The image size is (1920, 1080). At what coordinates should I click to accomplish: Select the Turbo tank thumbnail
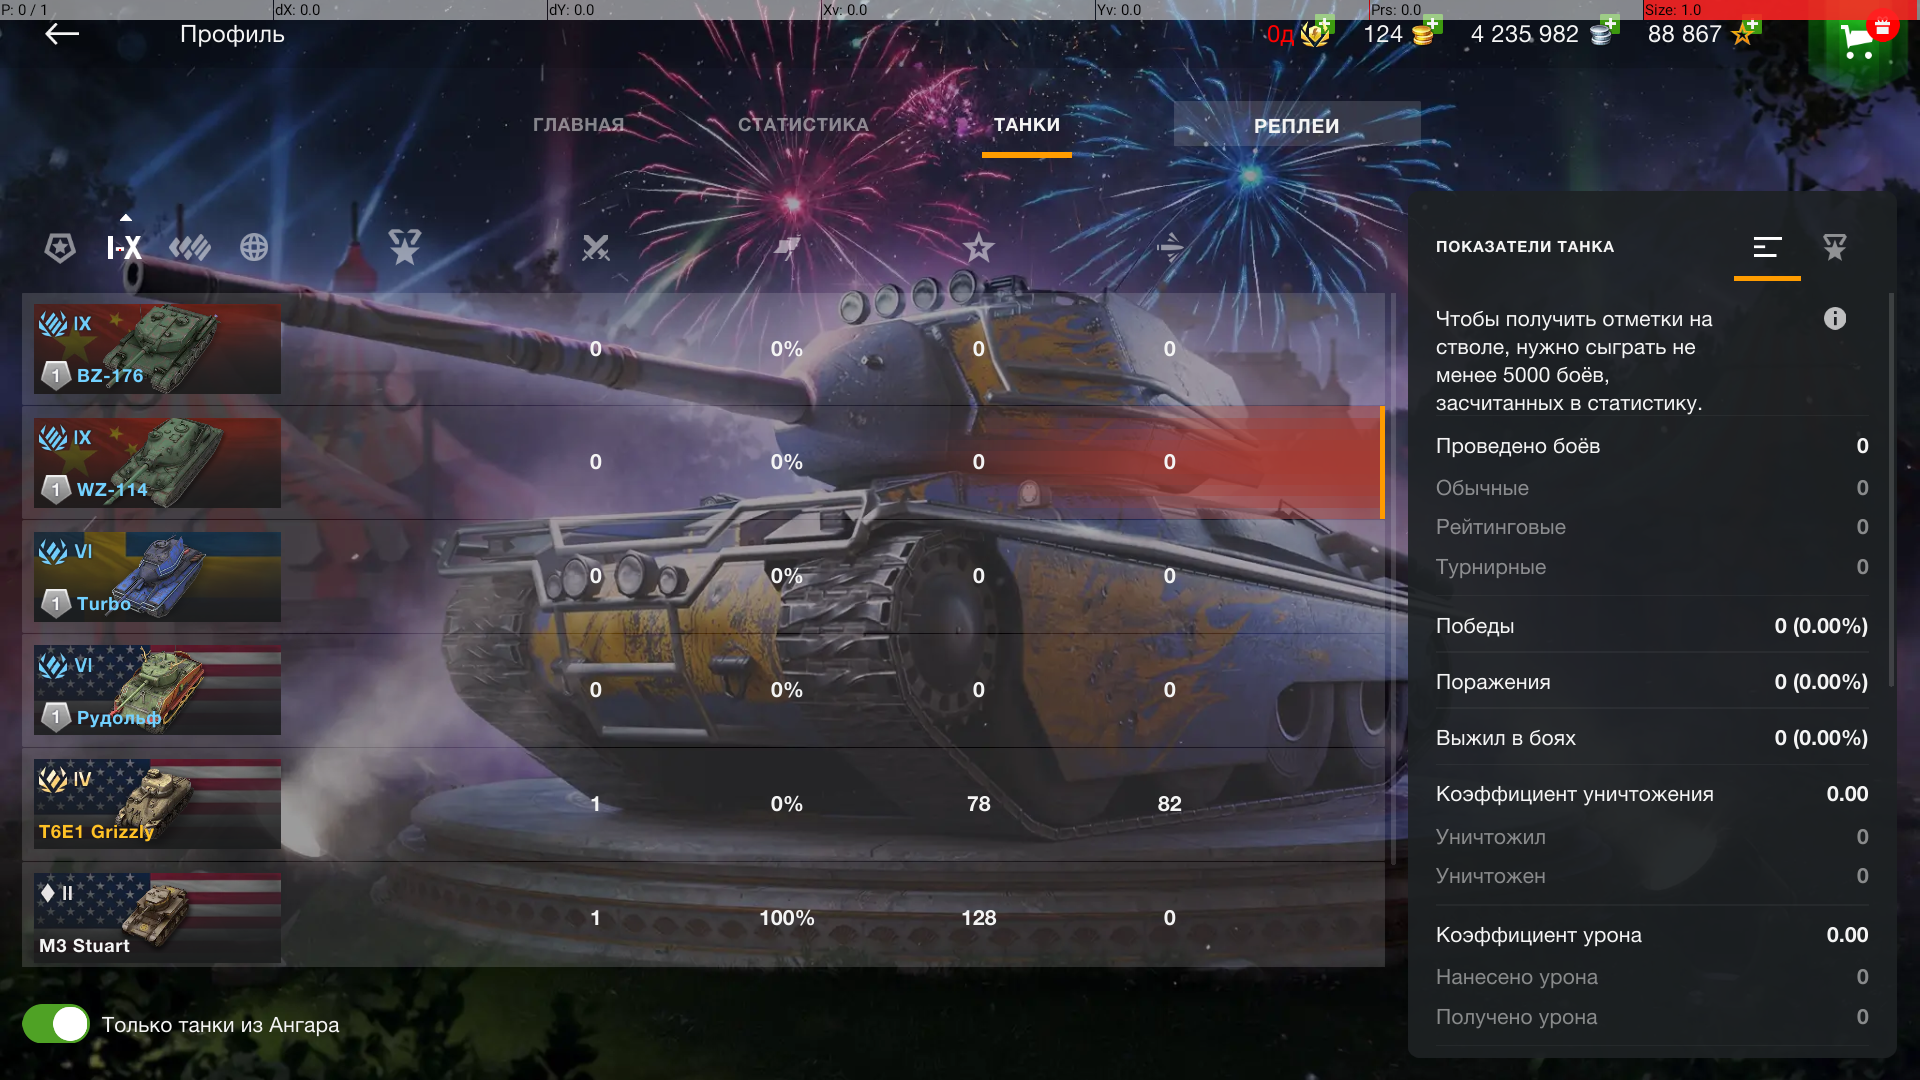(x=157, y=577)
